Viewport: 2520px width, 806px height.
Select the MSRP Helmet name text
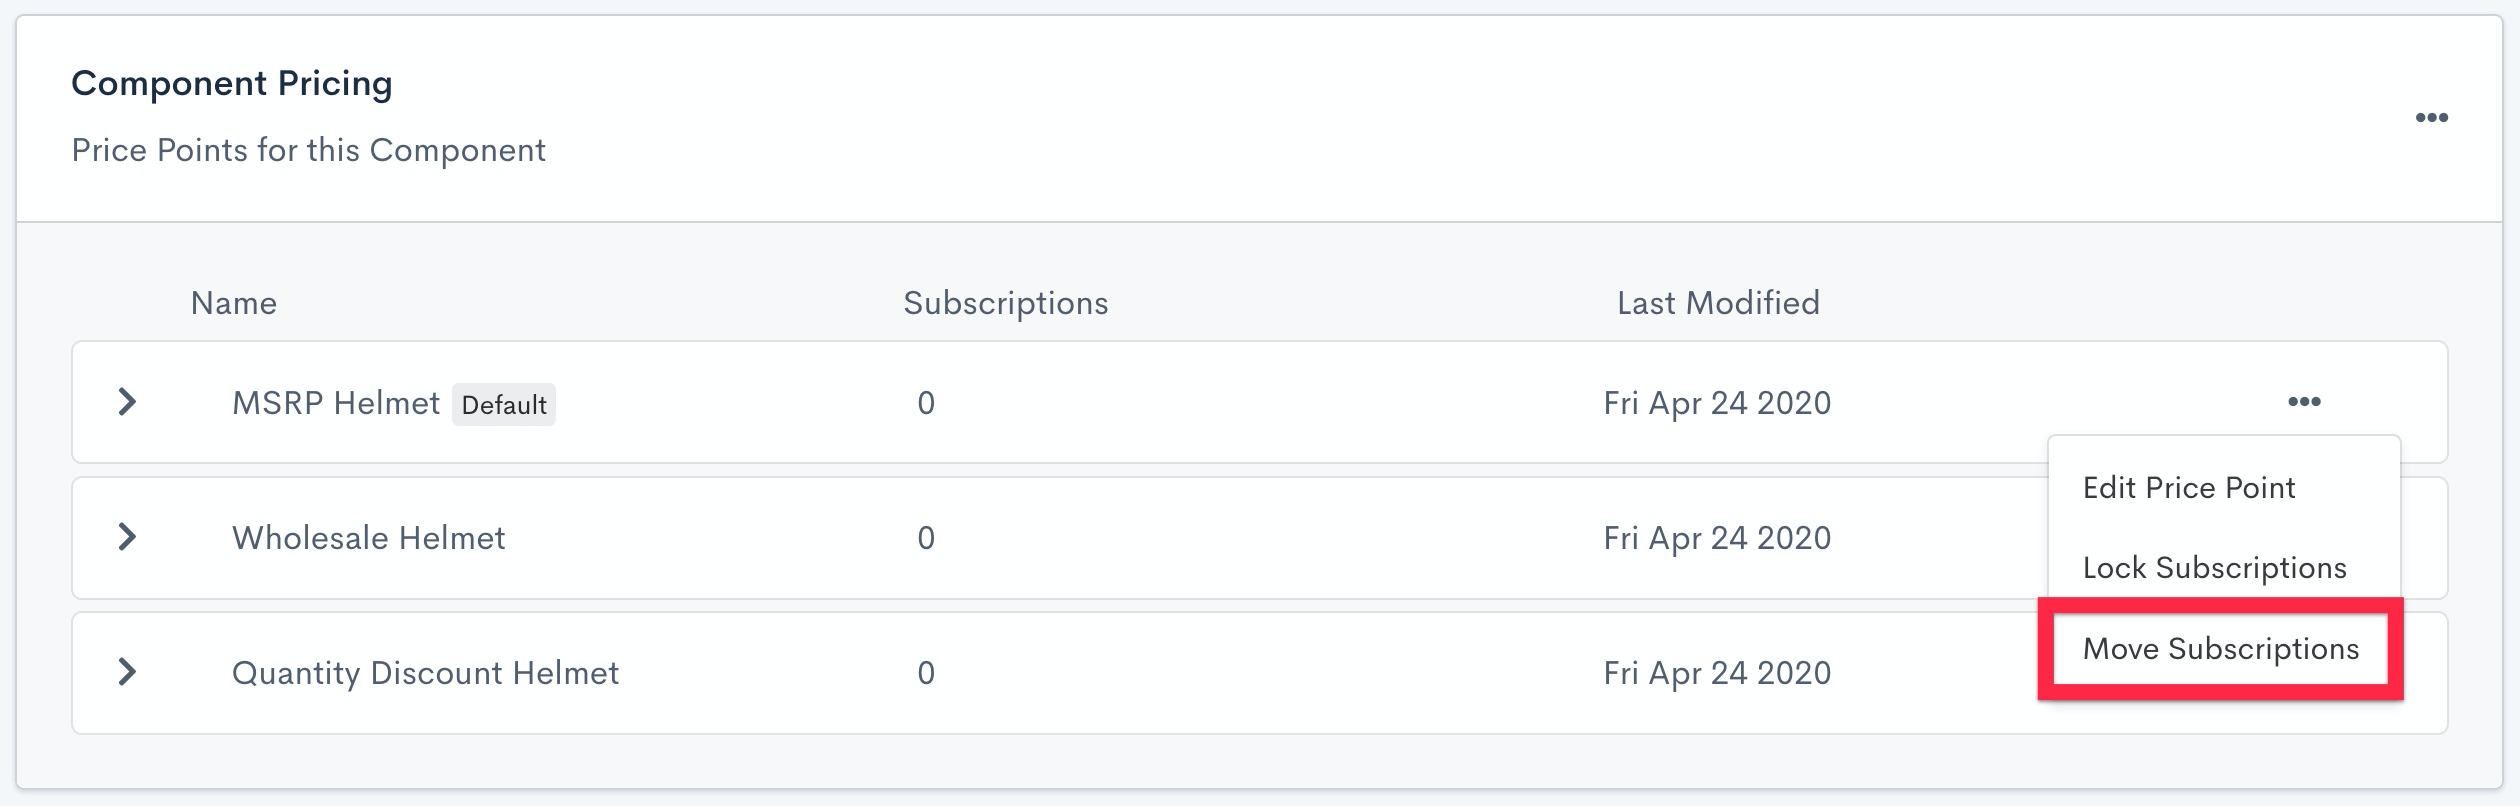click(x=336, y=403)
